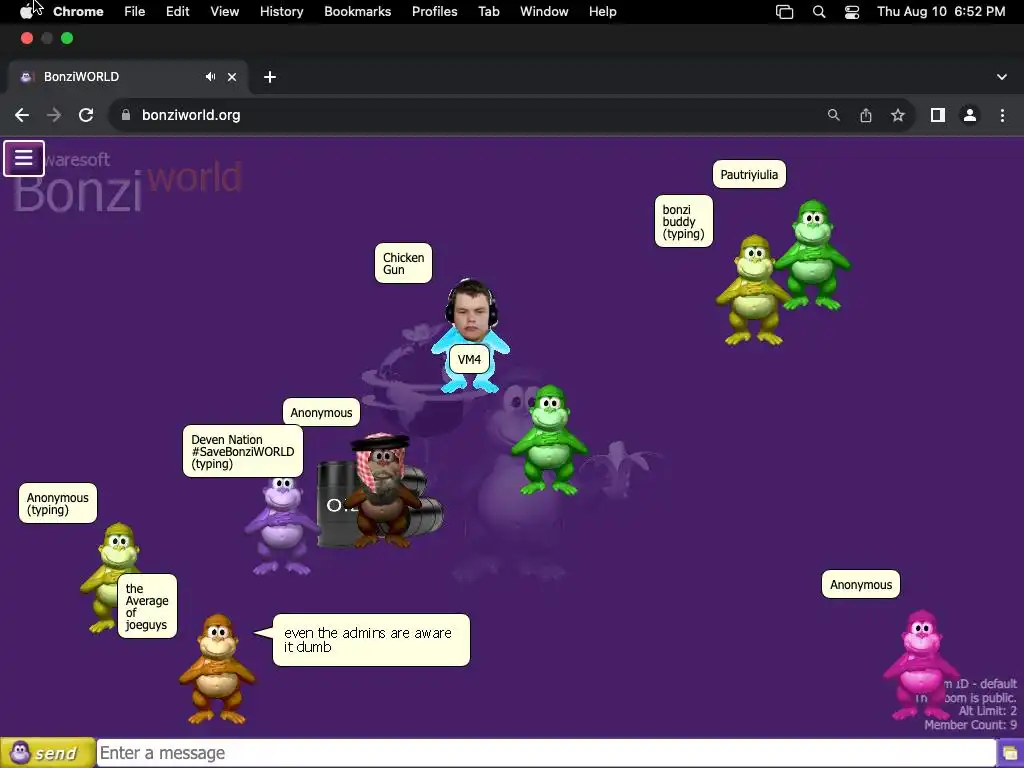Click the Pautriyiulia name tag
Screen dimensions: 1024x768
pos(749,174)
